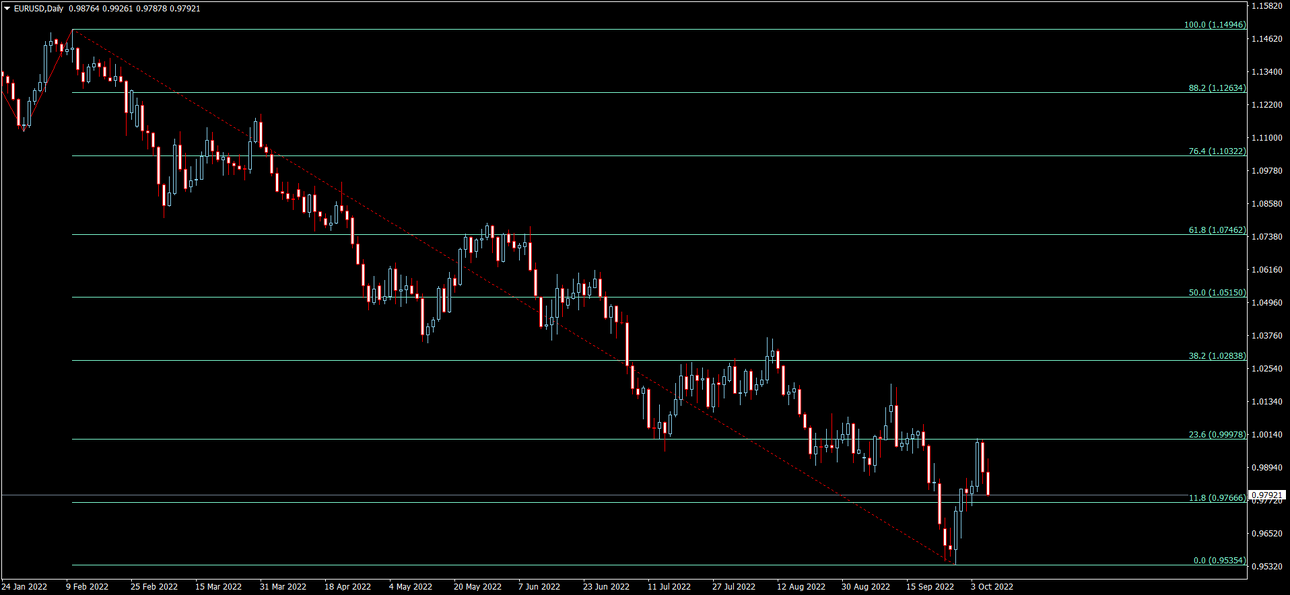The width and height of the screenshot is (1290, 595).
Task: Click the 11 Jul 2022 date label
Action: click(670, 587)
